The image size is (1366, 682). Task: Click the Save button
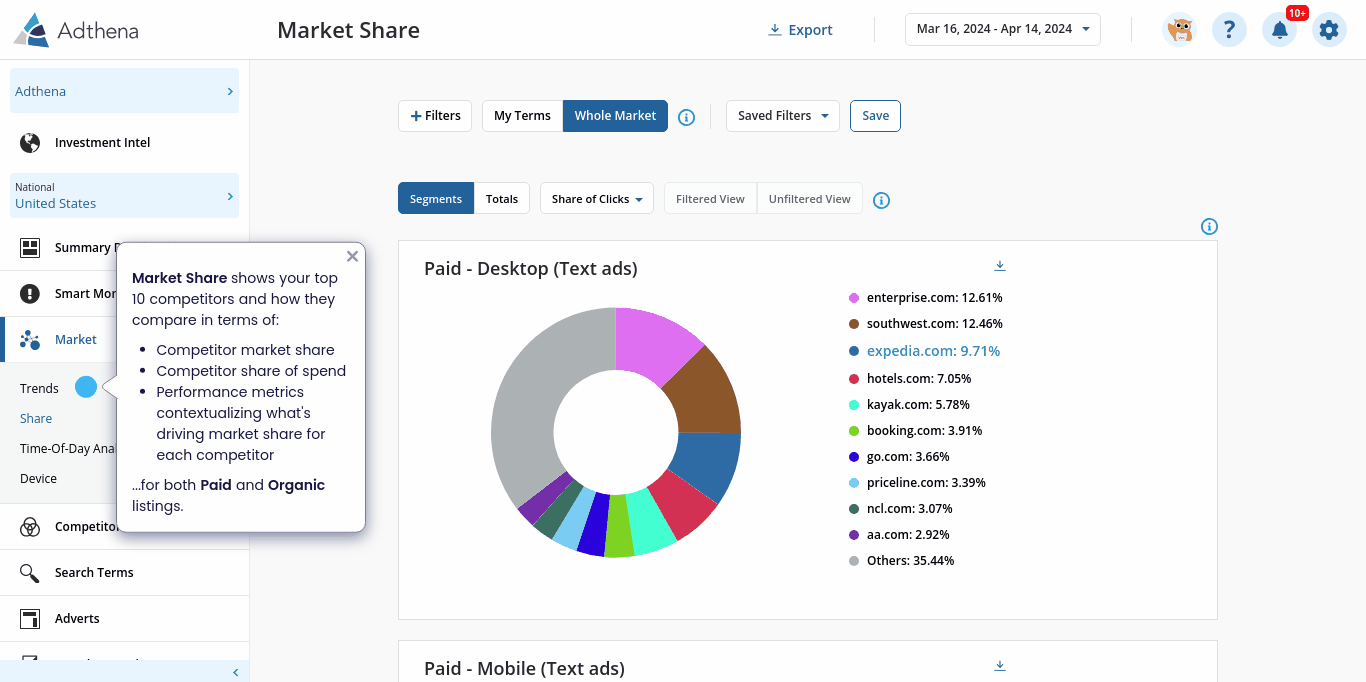pyautogui.click(x=875, y=116)
